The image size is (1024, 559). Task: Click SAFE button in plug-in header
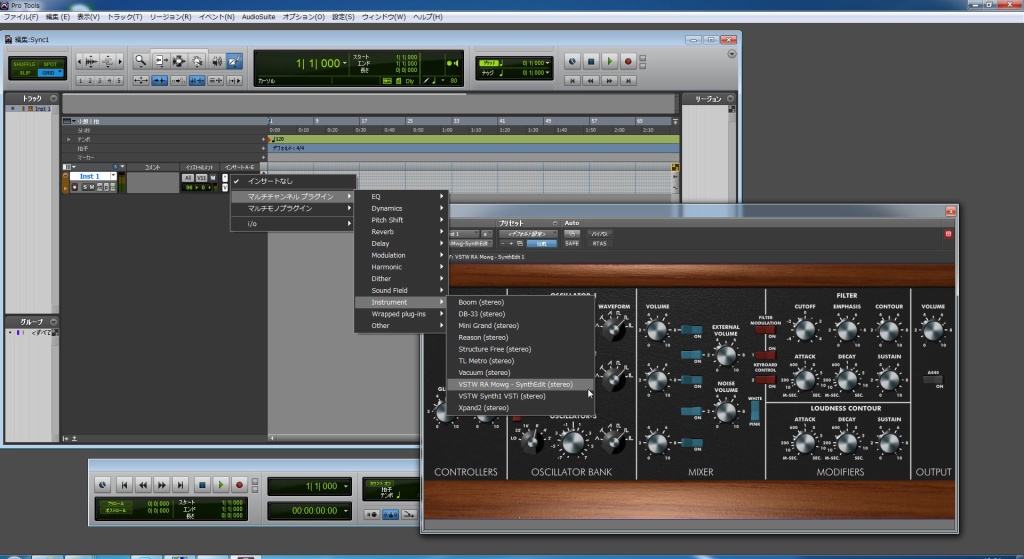point(572,244)
